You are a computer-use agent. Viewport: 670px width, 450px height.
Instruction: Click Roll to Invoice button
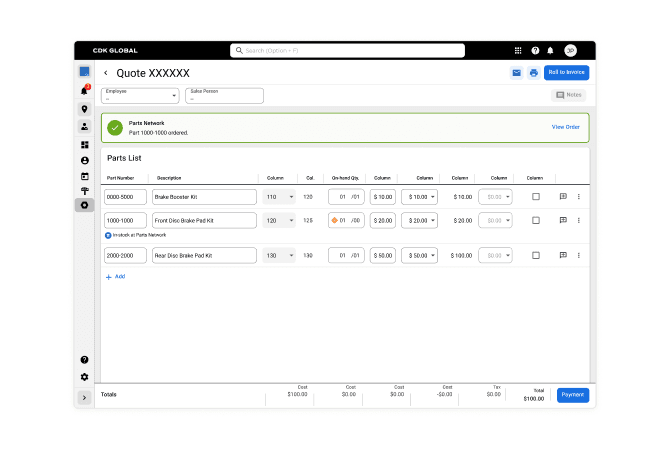(567, 73)
